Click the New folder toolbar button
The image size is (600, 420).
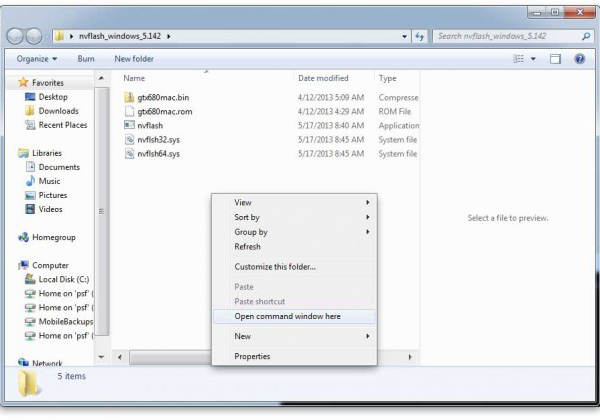134,59
